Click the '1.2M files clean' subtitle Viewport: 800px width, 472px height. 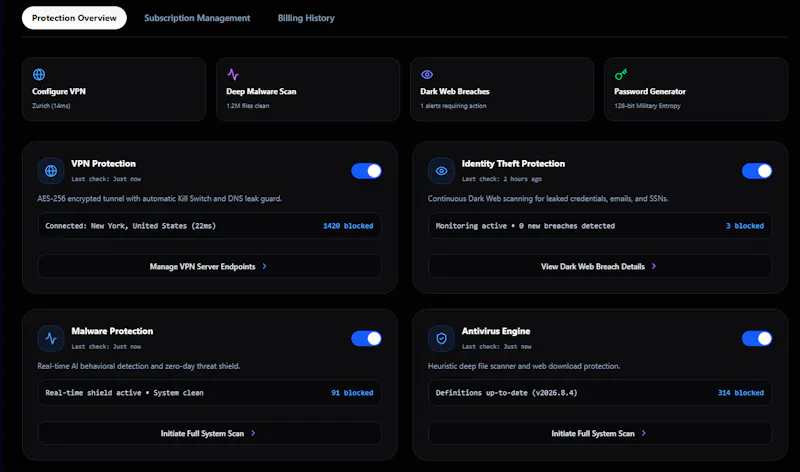(247, 106)
